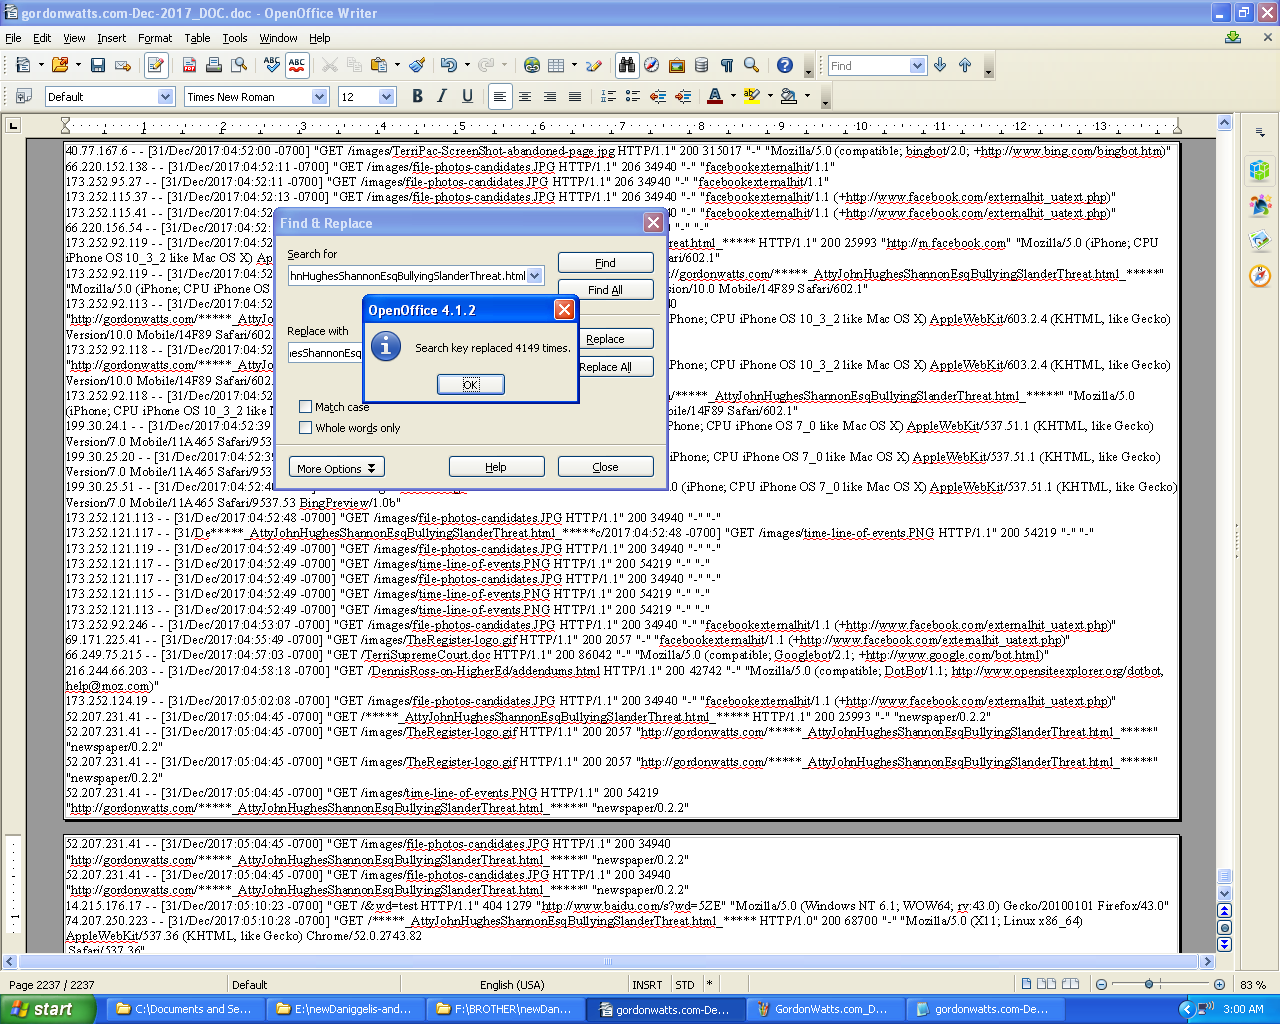Click the Justified alignment icon
The image size is (1280, 1024).
click(575, 96)
